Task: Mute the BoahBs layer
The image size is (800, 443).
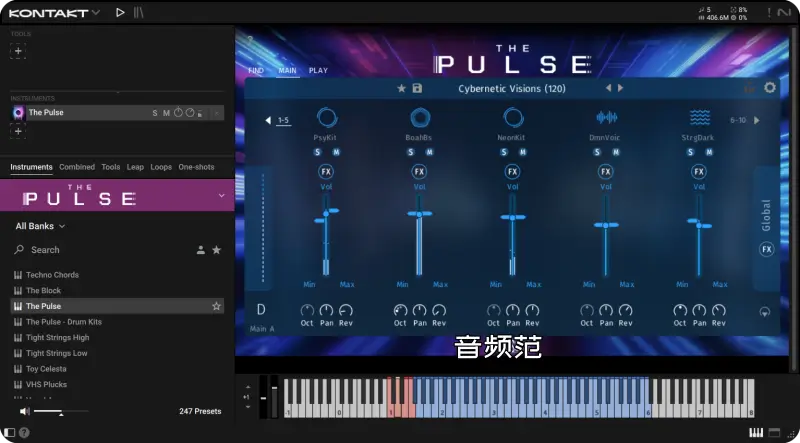Action: click(429, 152)
